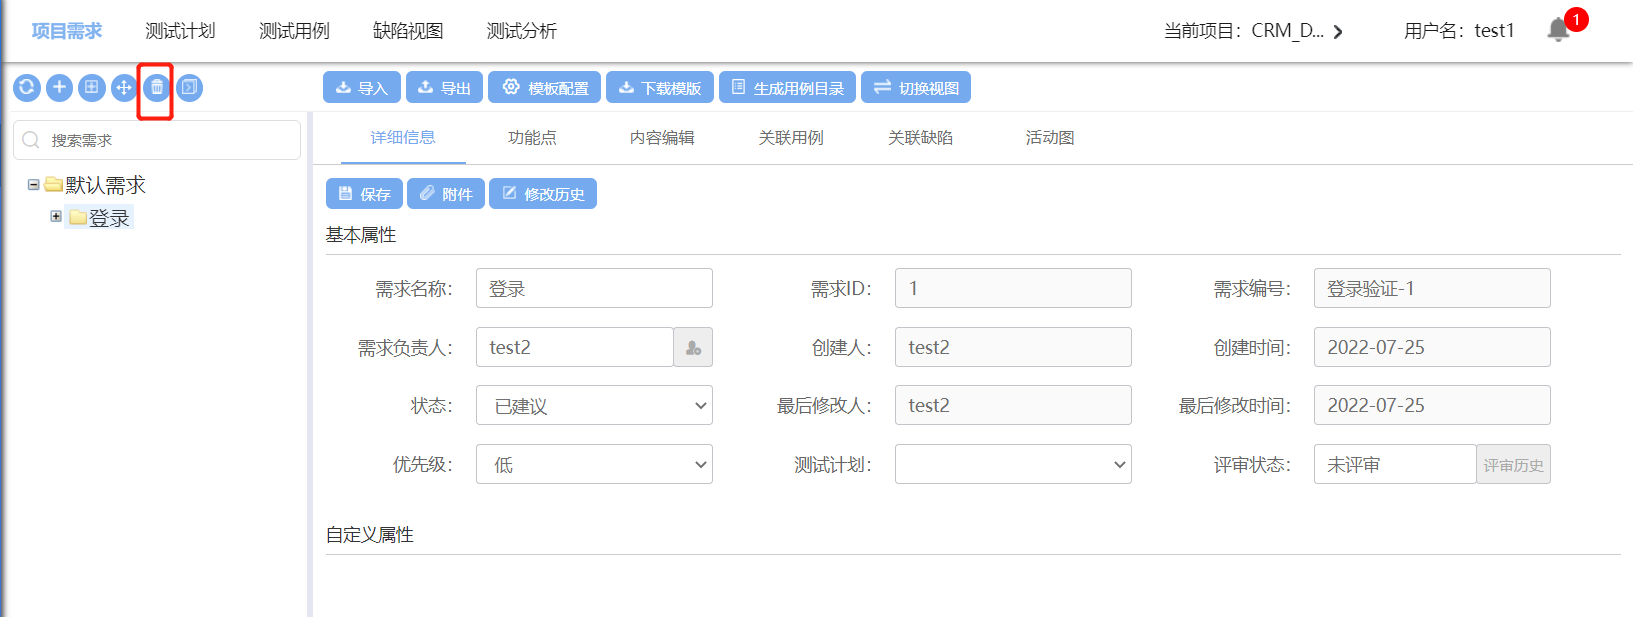
Task: Click the plus icon to add a requirement
Action: [59, 88]
